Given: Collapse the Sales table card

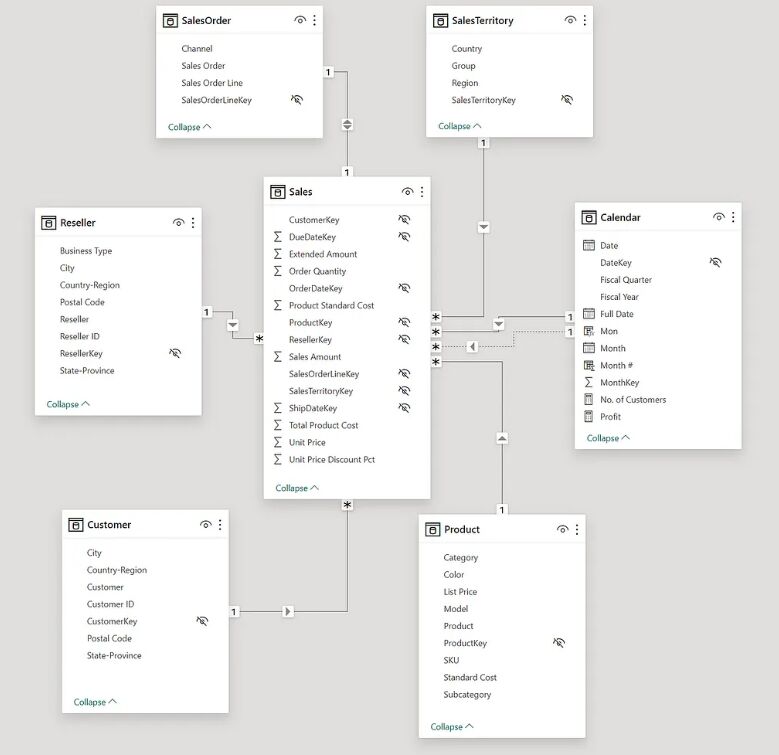Looking at the screenshot, I should (297, 488).
